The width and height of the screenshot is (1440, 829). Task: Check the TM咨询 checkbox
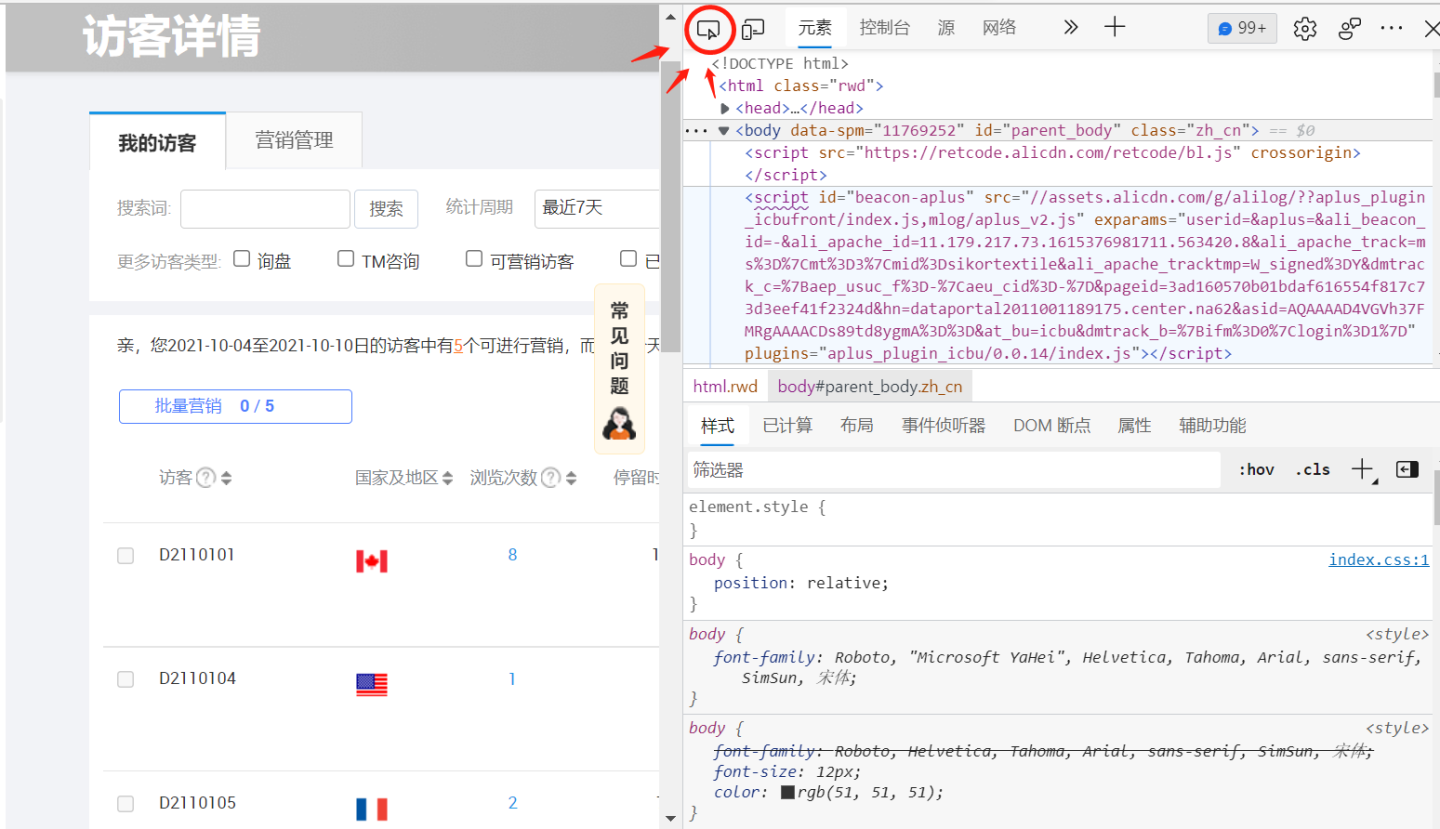[x=346, y=259]
